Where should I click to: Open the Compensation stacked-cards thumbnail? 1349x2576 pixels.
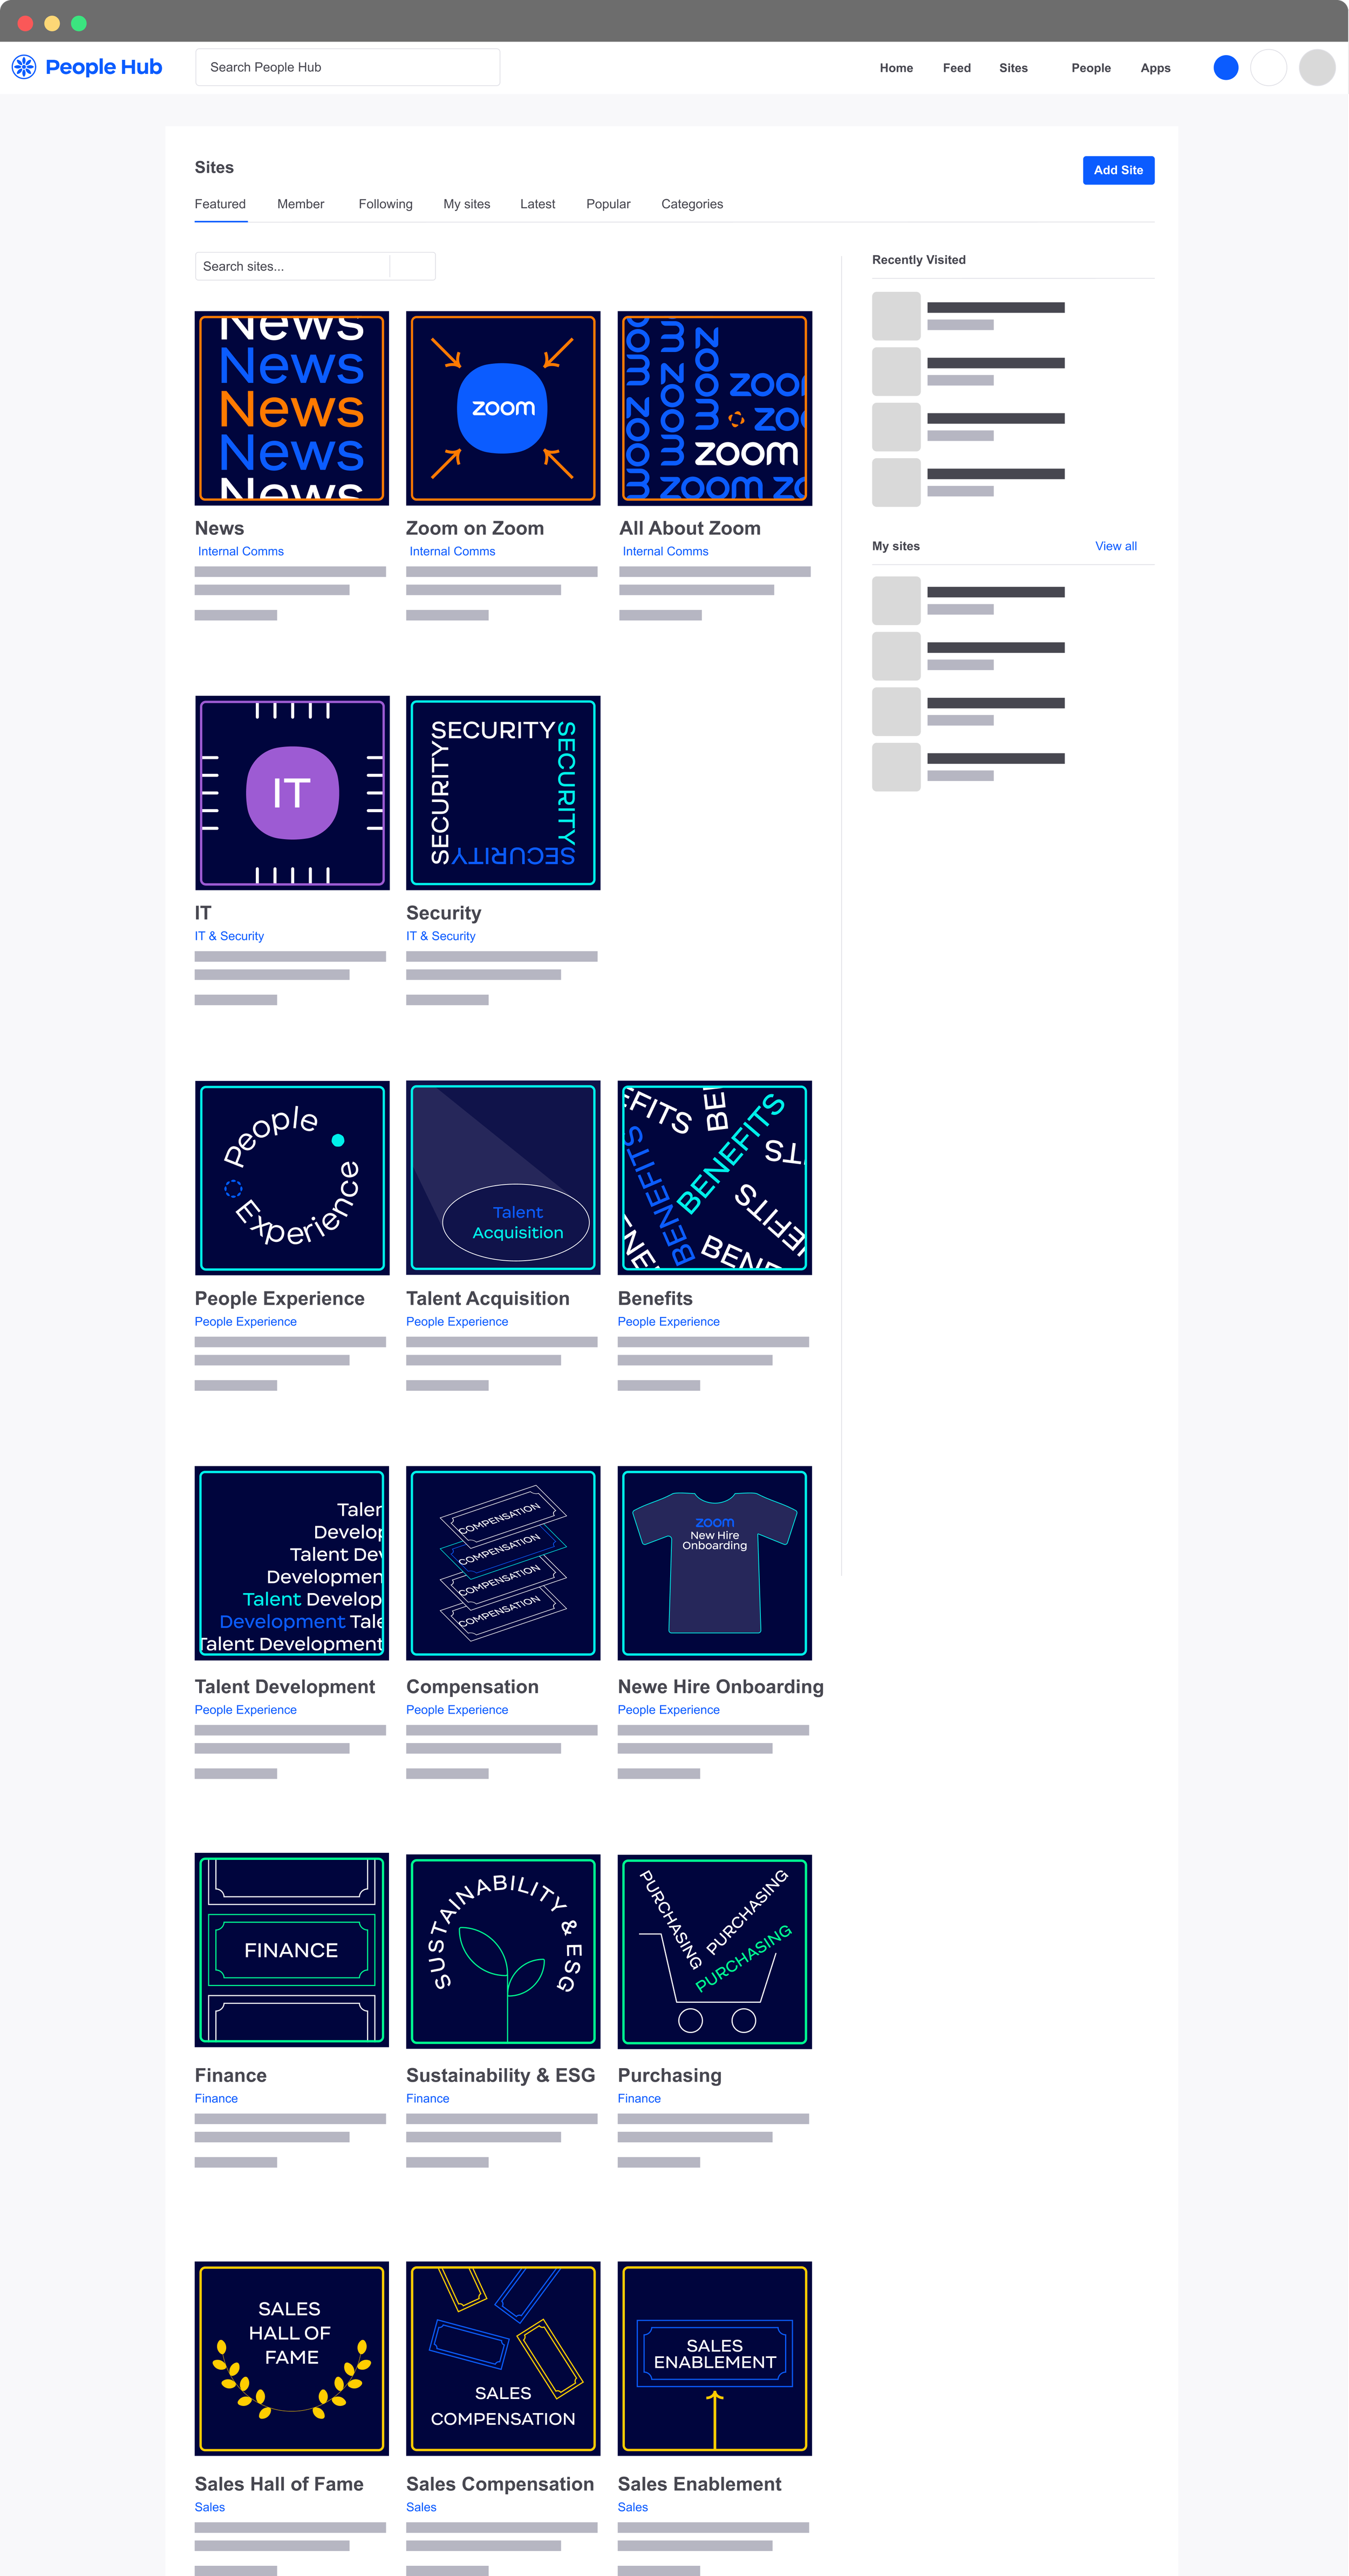click(503, 1563)
